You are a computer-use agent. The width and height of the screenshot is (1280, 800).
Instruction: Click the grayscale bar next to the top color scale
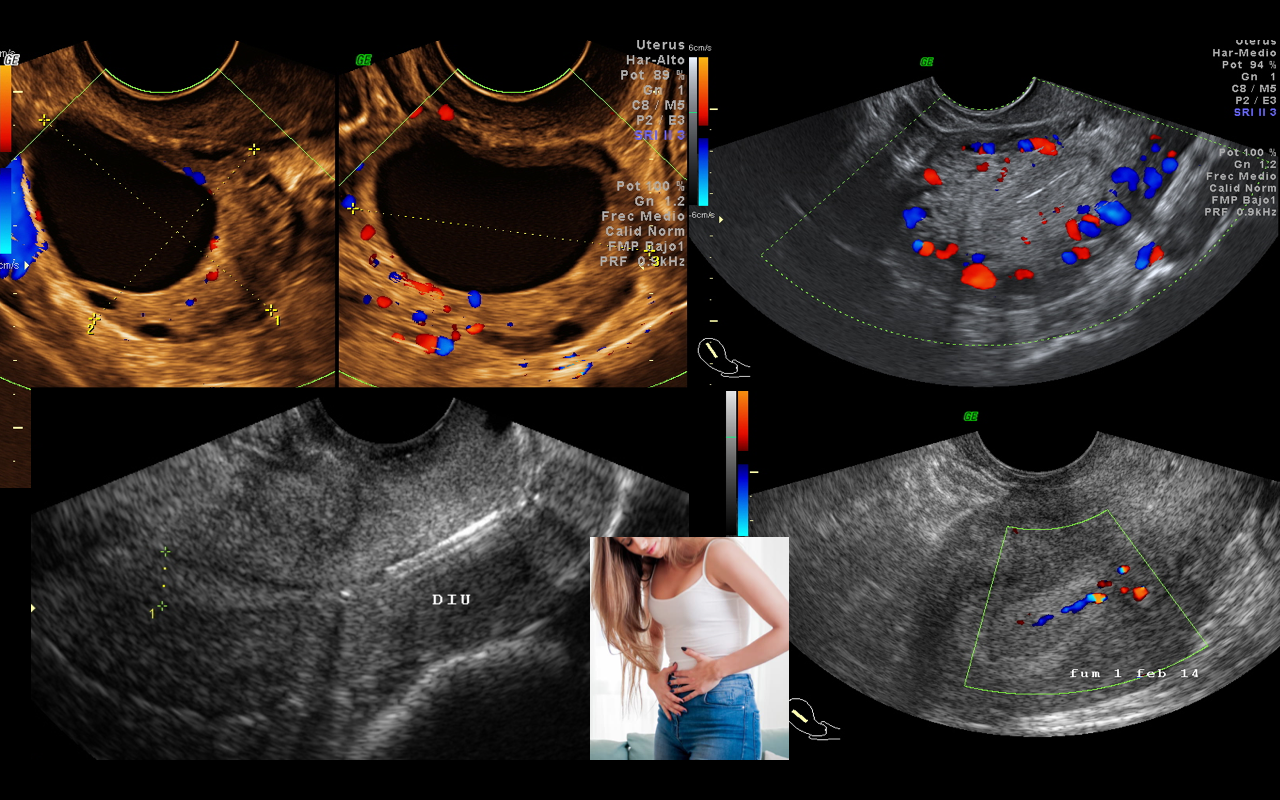click(692, 131)
